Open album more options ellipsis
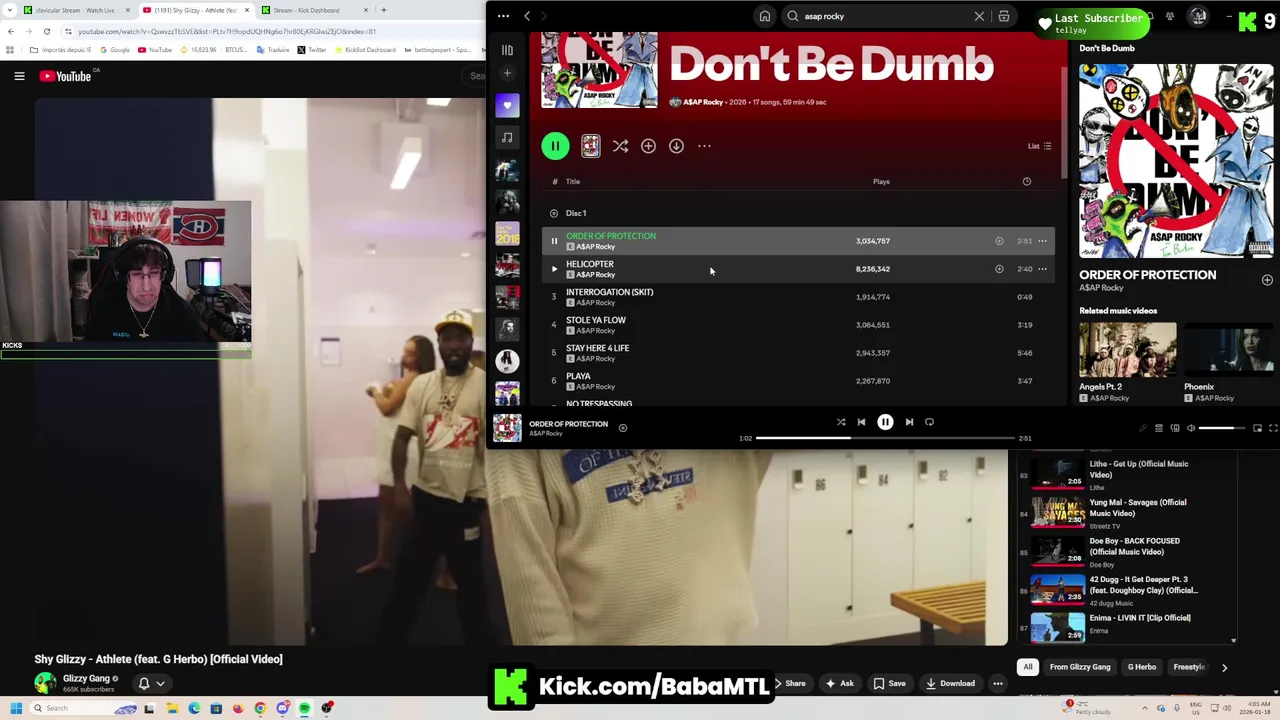This screenshot has width=1280, height=720. coord(704,146)
